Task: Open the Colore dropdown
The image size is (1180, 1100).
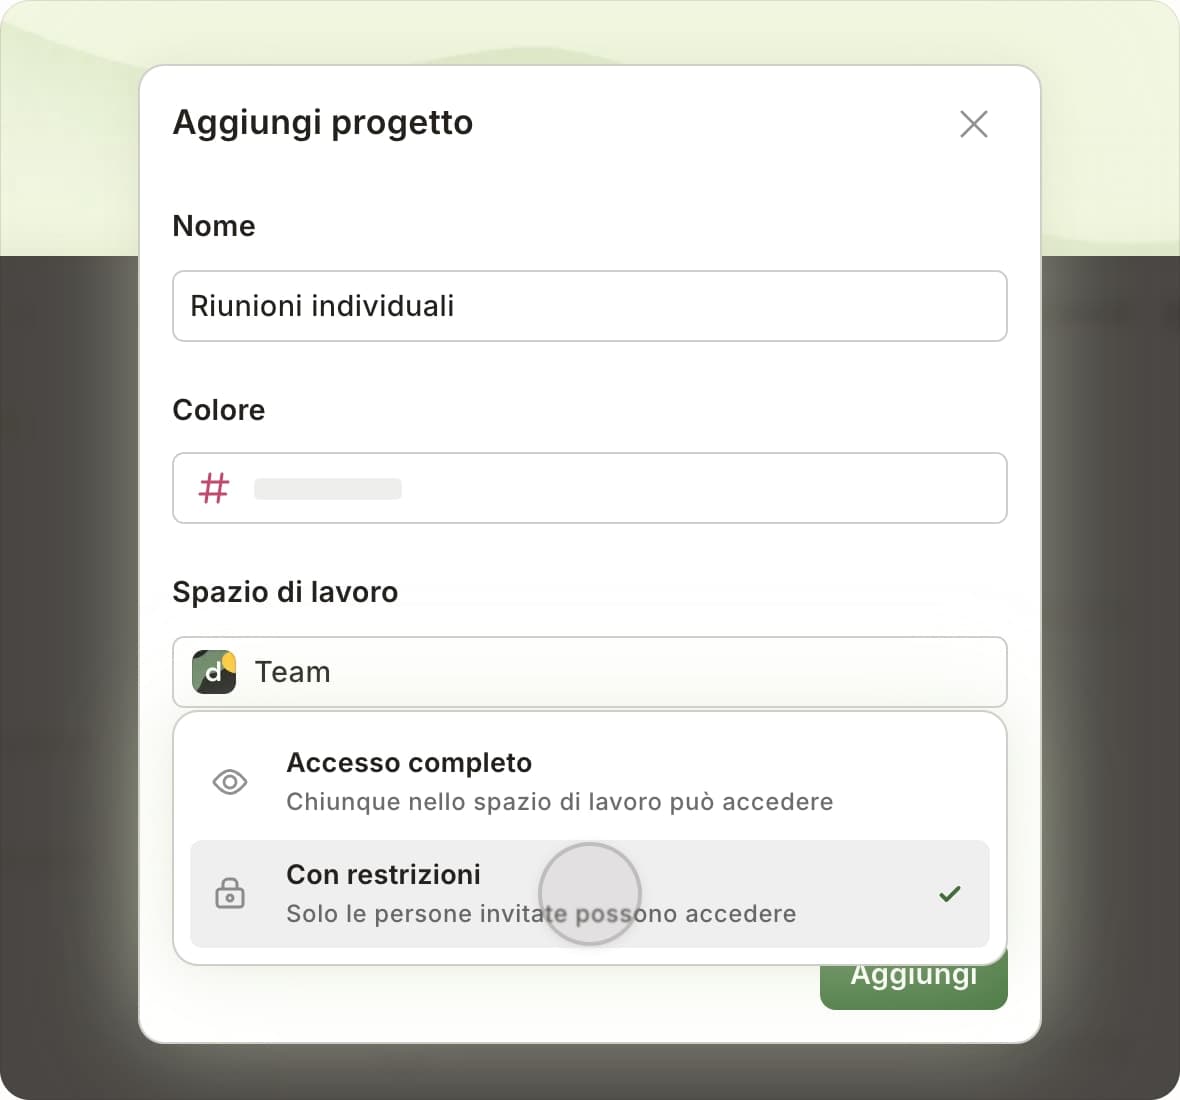Action: pos(590,488)
